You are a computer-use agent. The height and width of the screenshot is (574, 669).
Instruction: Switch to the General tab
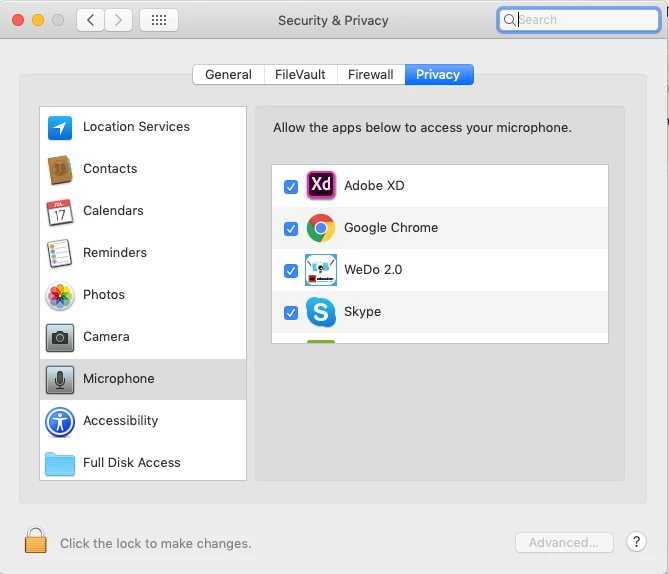coord(228,75)
